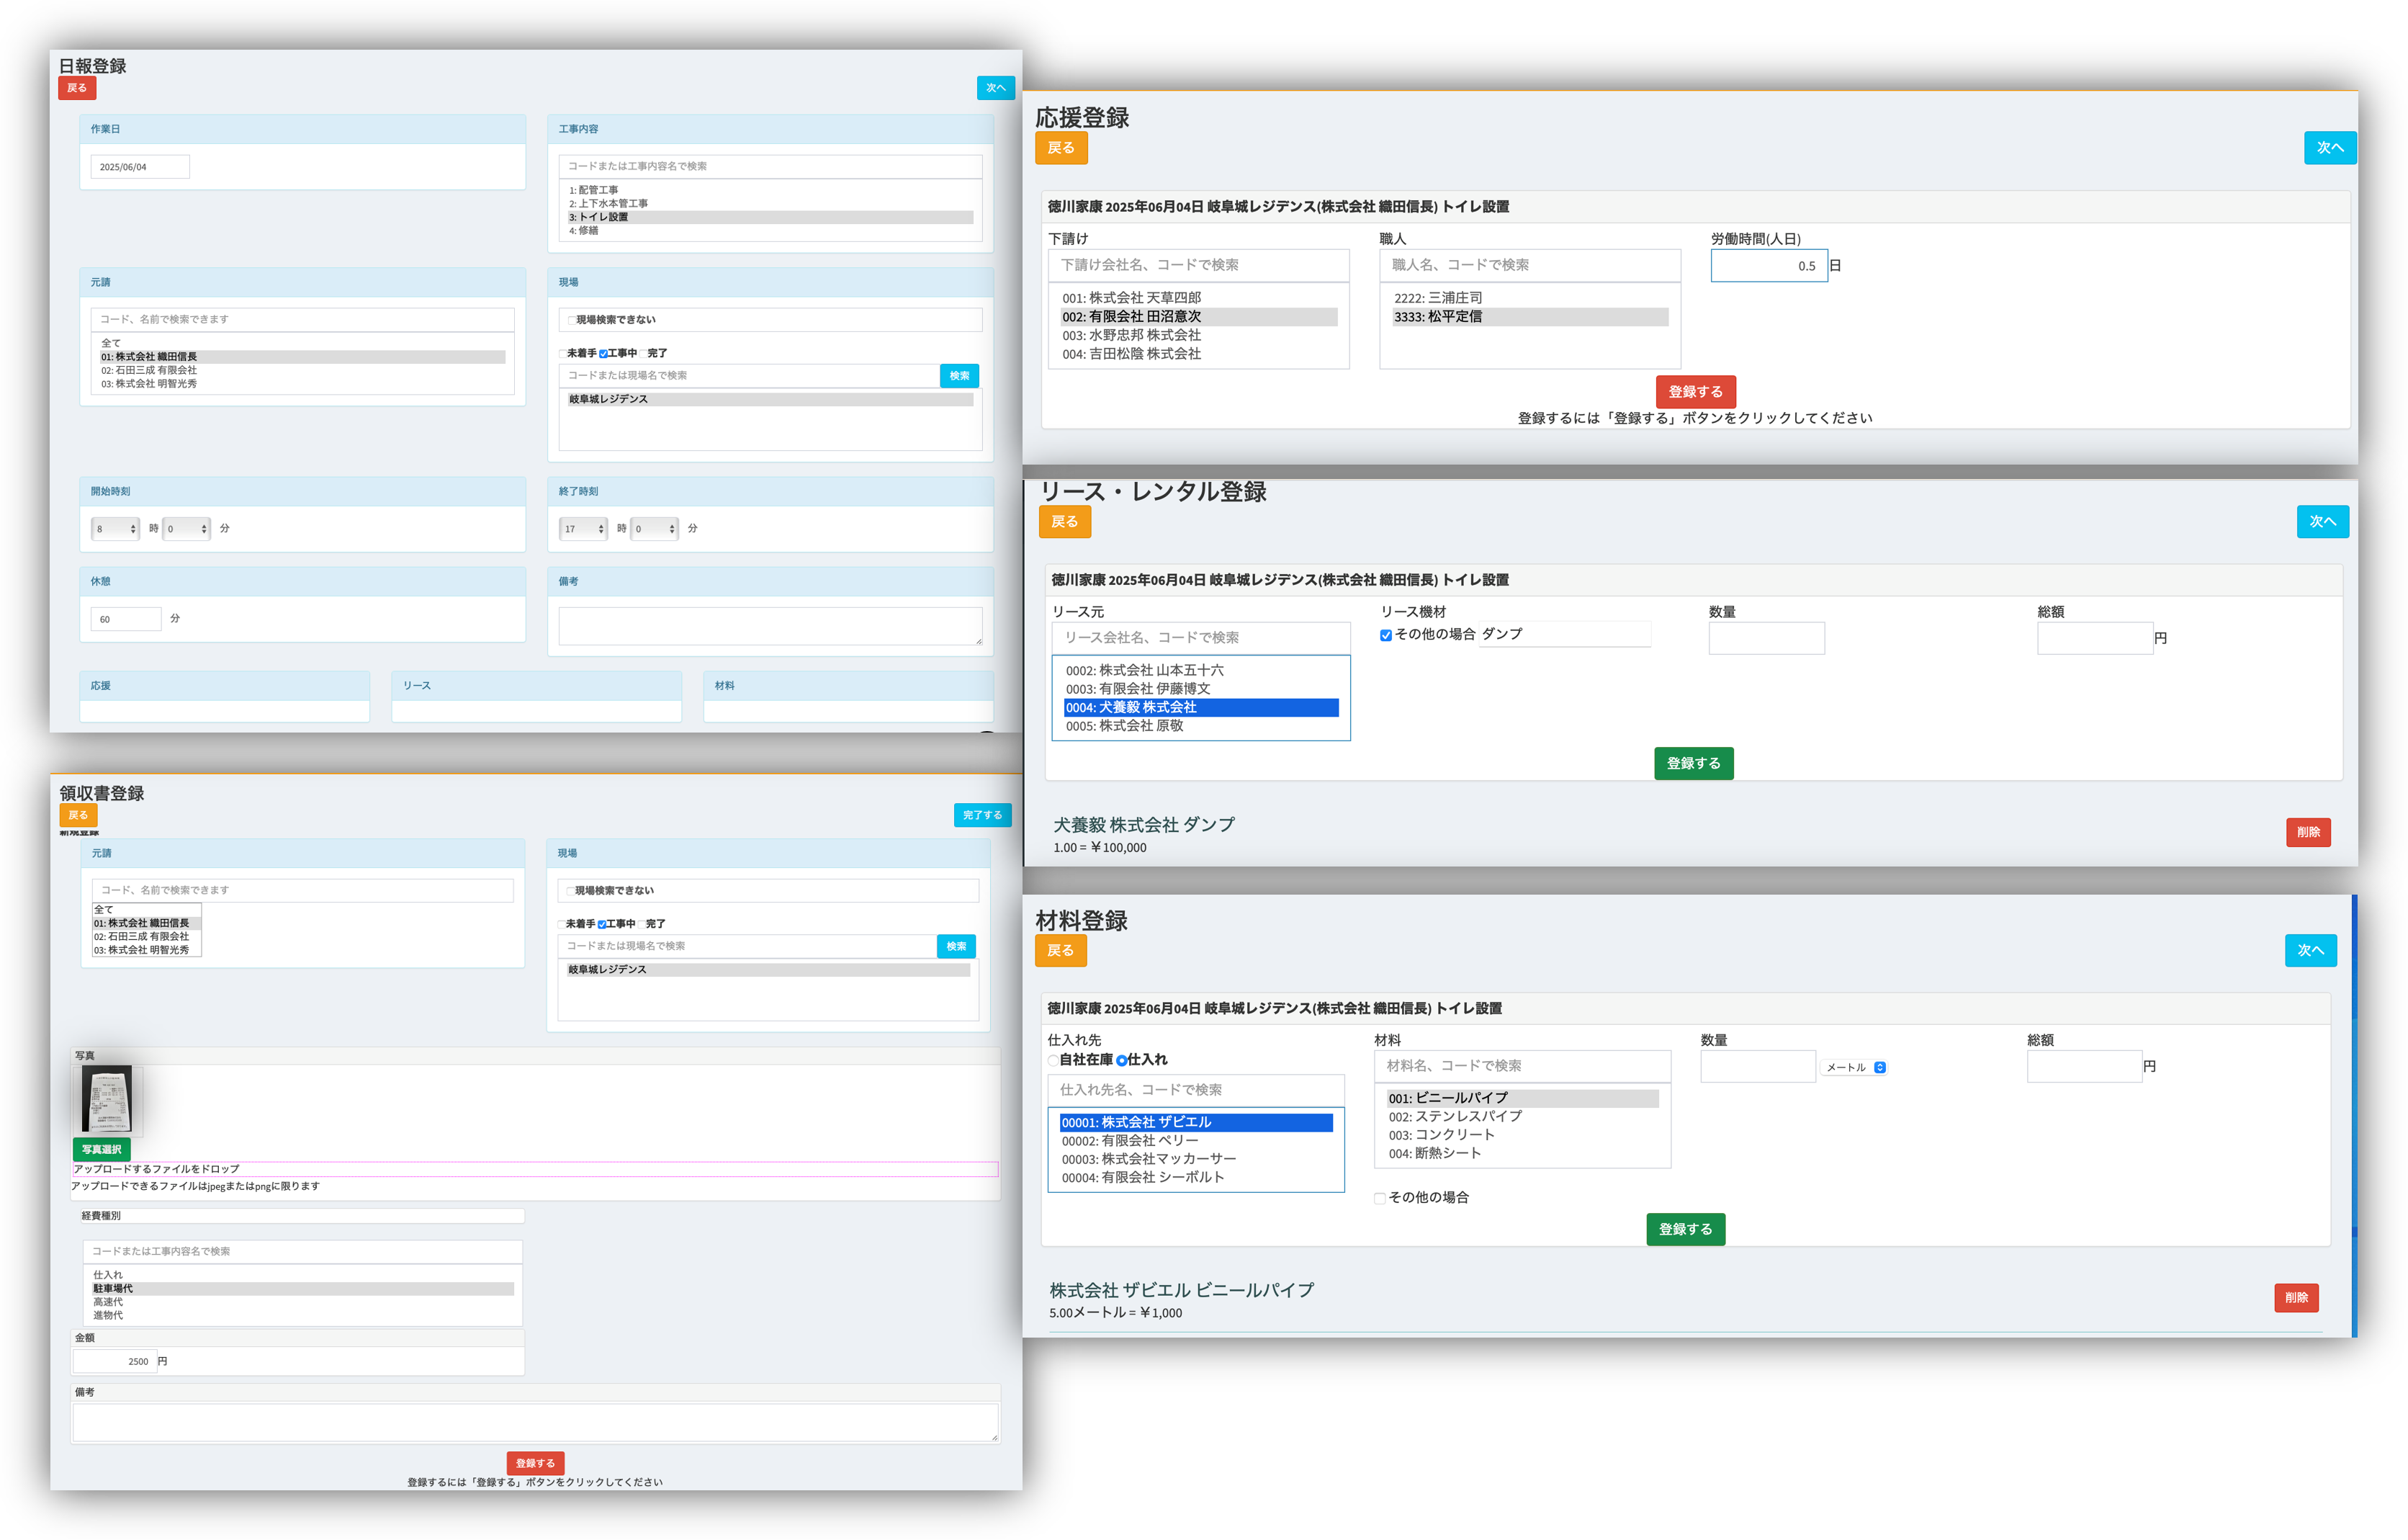2408x1540 pixels.
Task: Open 終了時刻 hour selector showing 17
Action: 583,529
